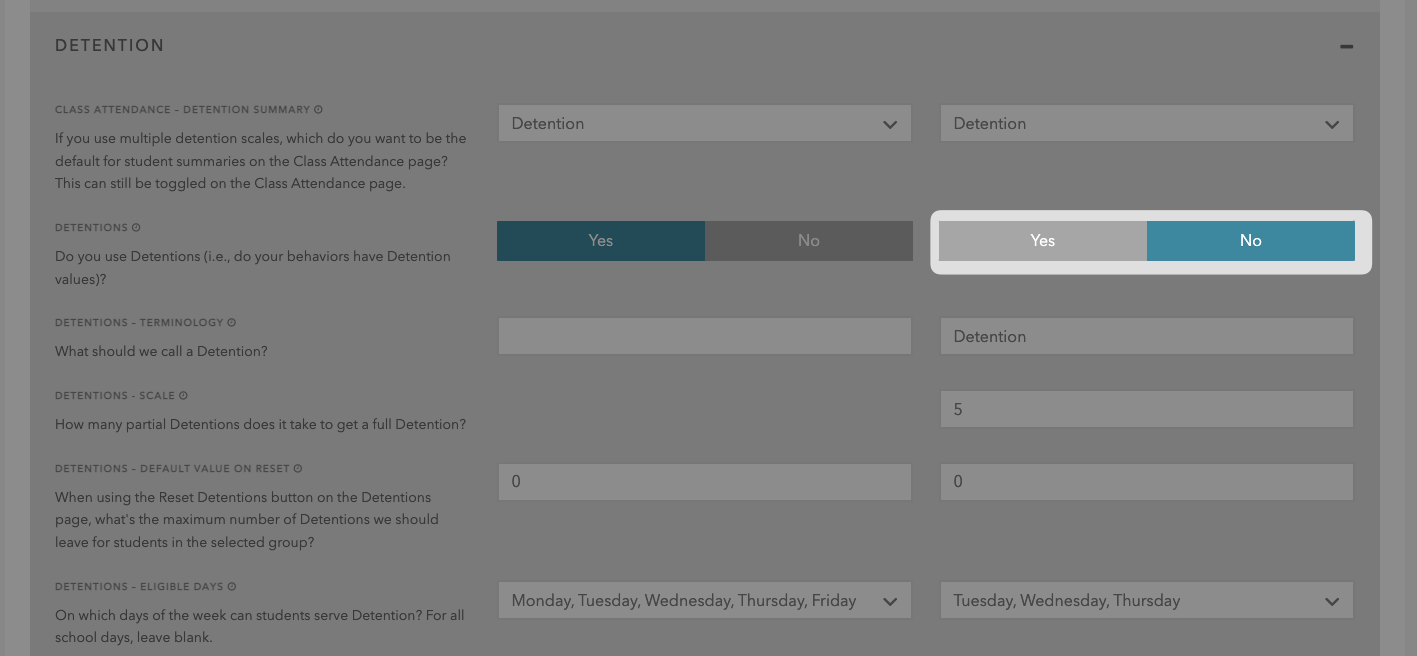The width and height of the screenshot is (1417, 656).
Task: Click the Terminology field containing Detention
Action: pyautogui.click(x=1146, y=337)
